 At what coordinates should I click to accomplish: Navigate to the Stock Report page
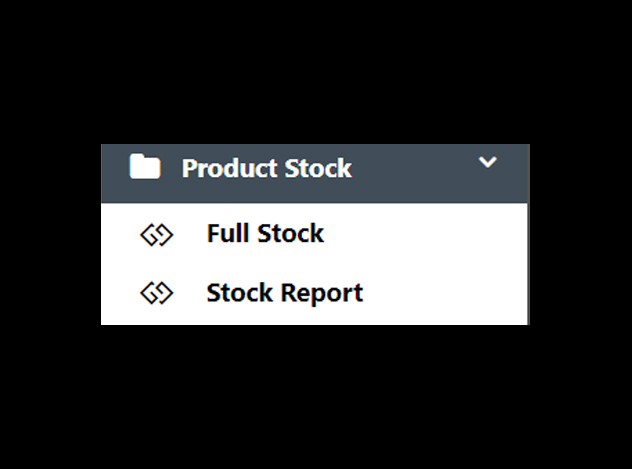(285, 293)
